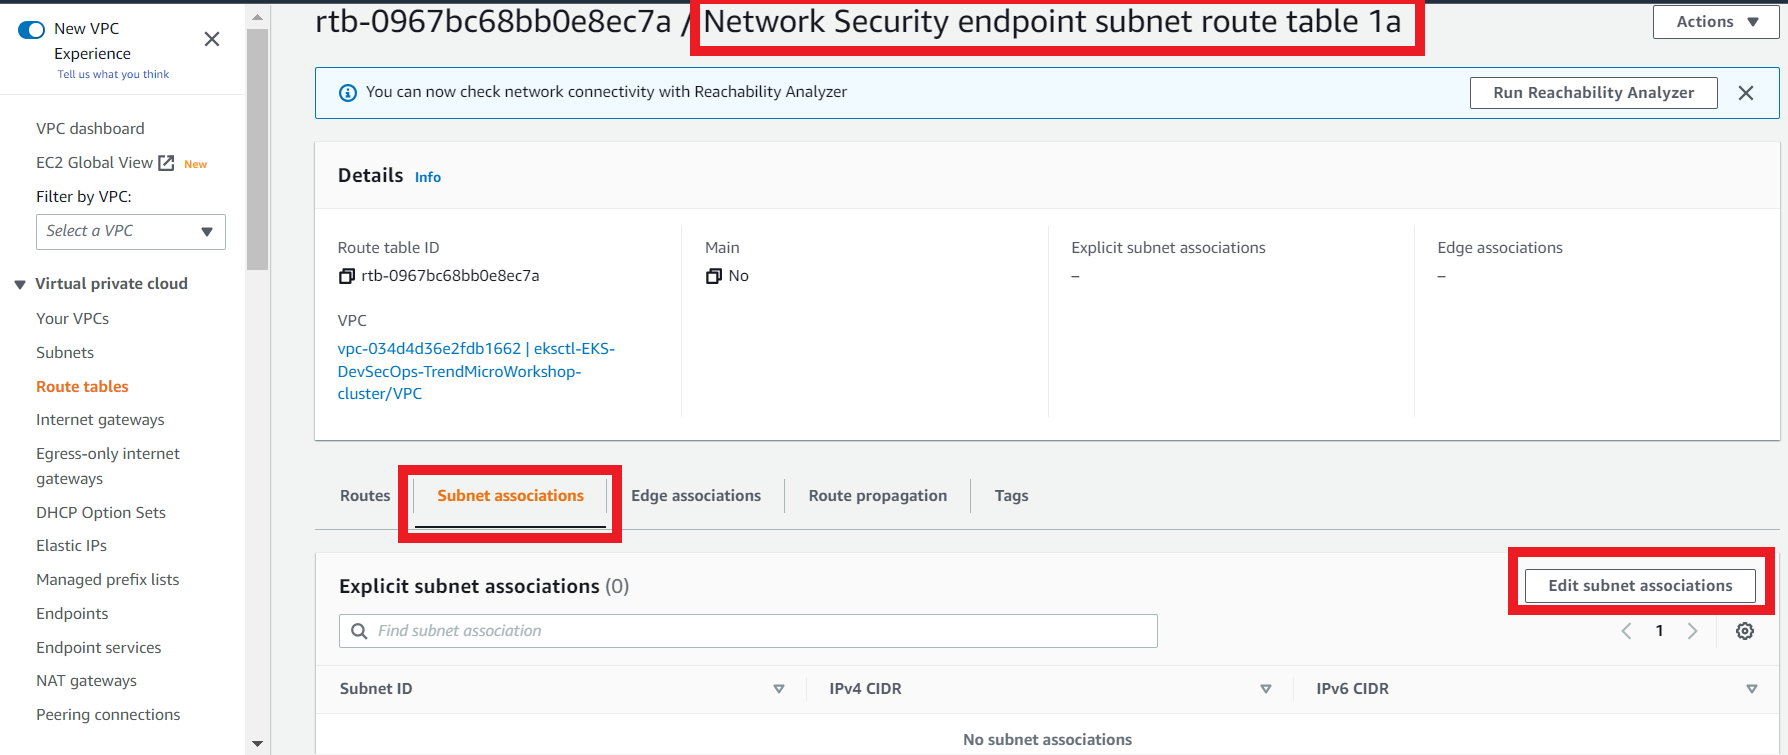The height and width of the screenshot is (755, 1788).
Task: Toggle the New VPC Experience switch
Action: (x=32, y=29)
